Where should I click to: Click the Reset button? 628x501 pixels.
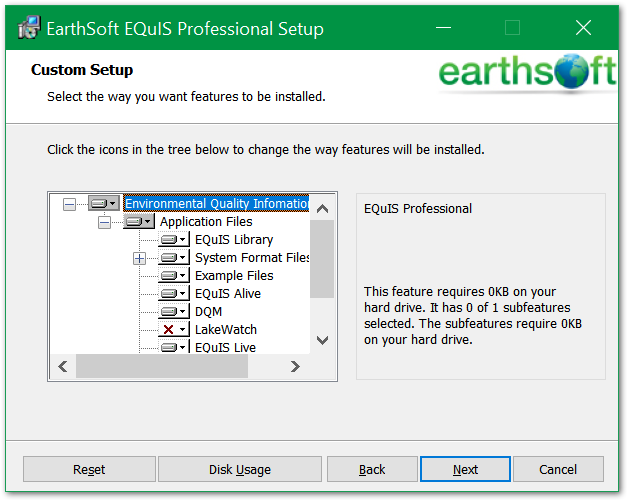[x=89, y=469]
